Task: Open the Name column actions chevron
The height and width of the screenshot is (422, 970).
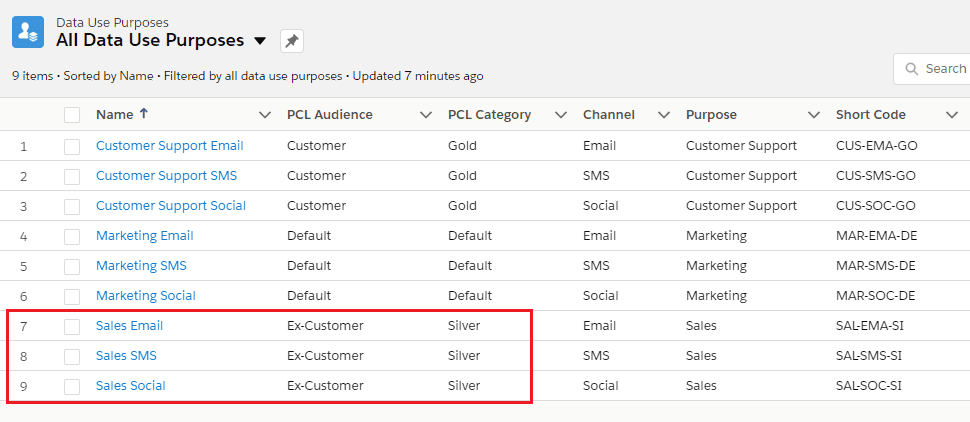Action: pos(265,115)
